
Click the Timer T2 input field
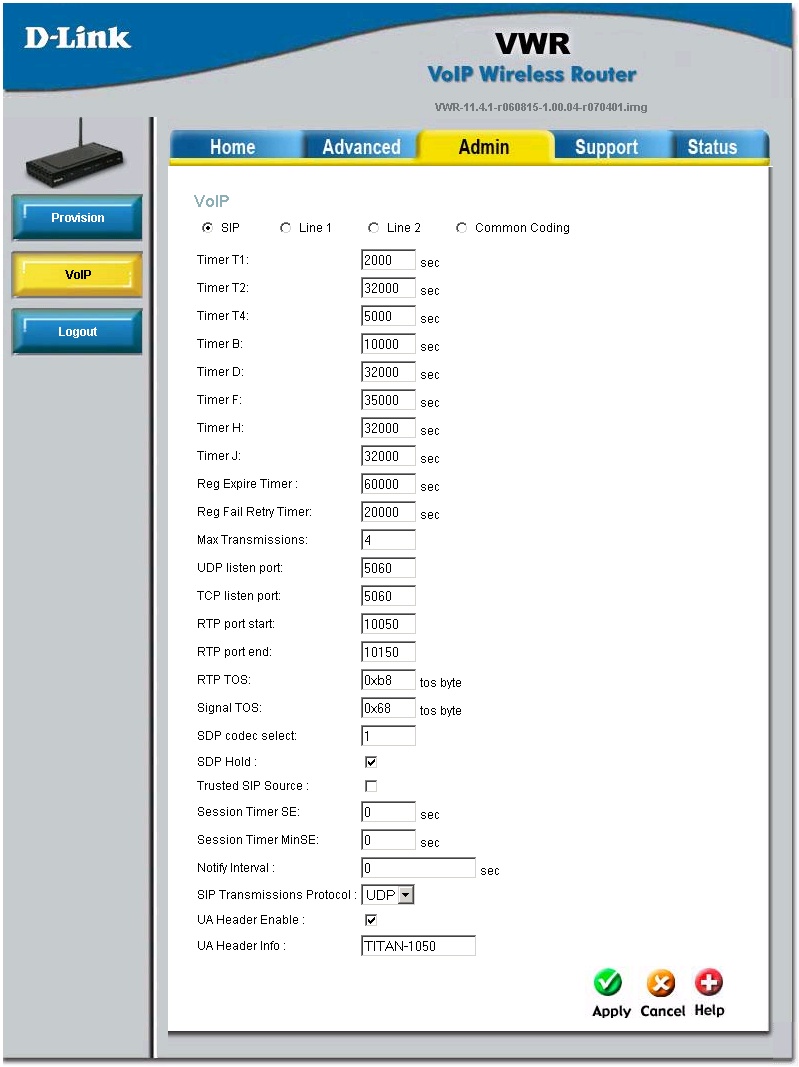[x=388, y=288]
